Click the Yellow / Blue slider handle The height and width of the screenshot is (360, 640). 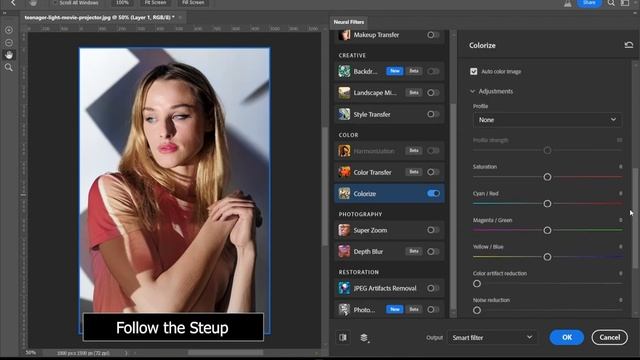[547, 257]
